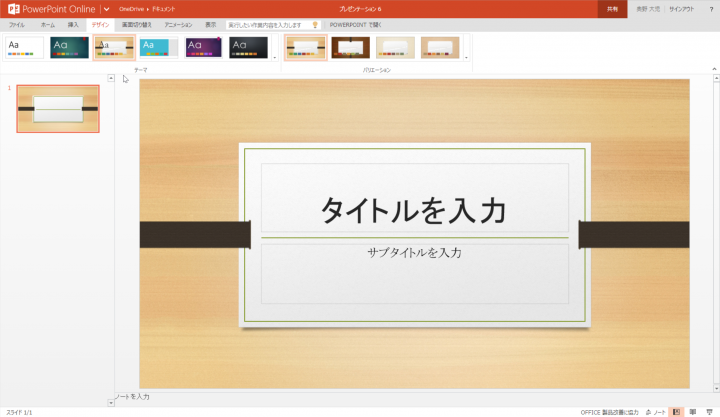
Task: Open the ドキュメント folder breadcrumb link
Action: click(x=163, y=9)
